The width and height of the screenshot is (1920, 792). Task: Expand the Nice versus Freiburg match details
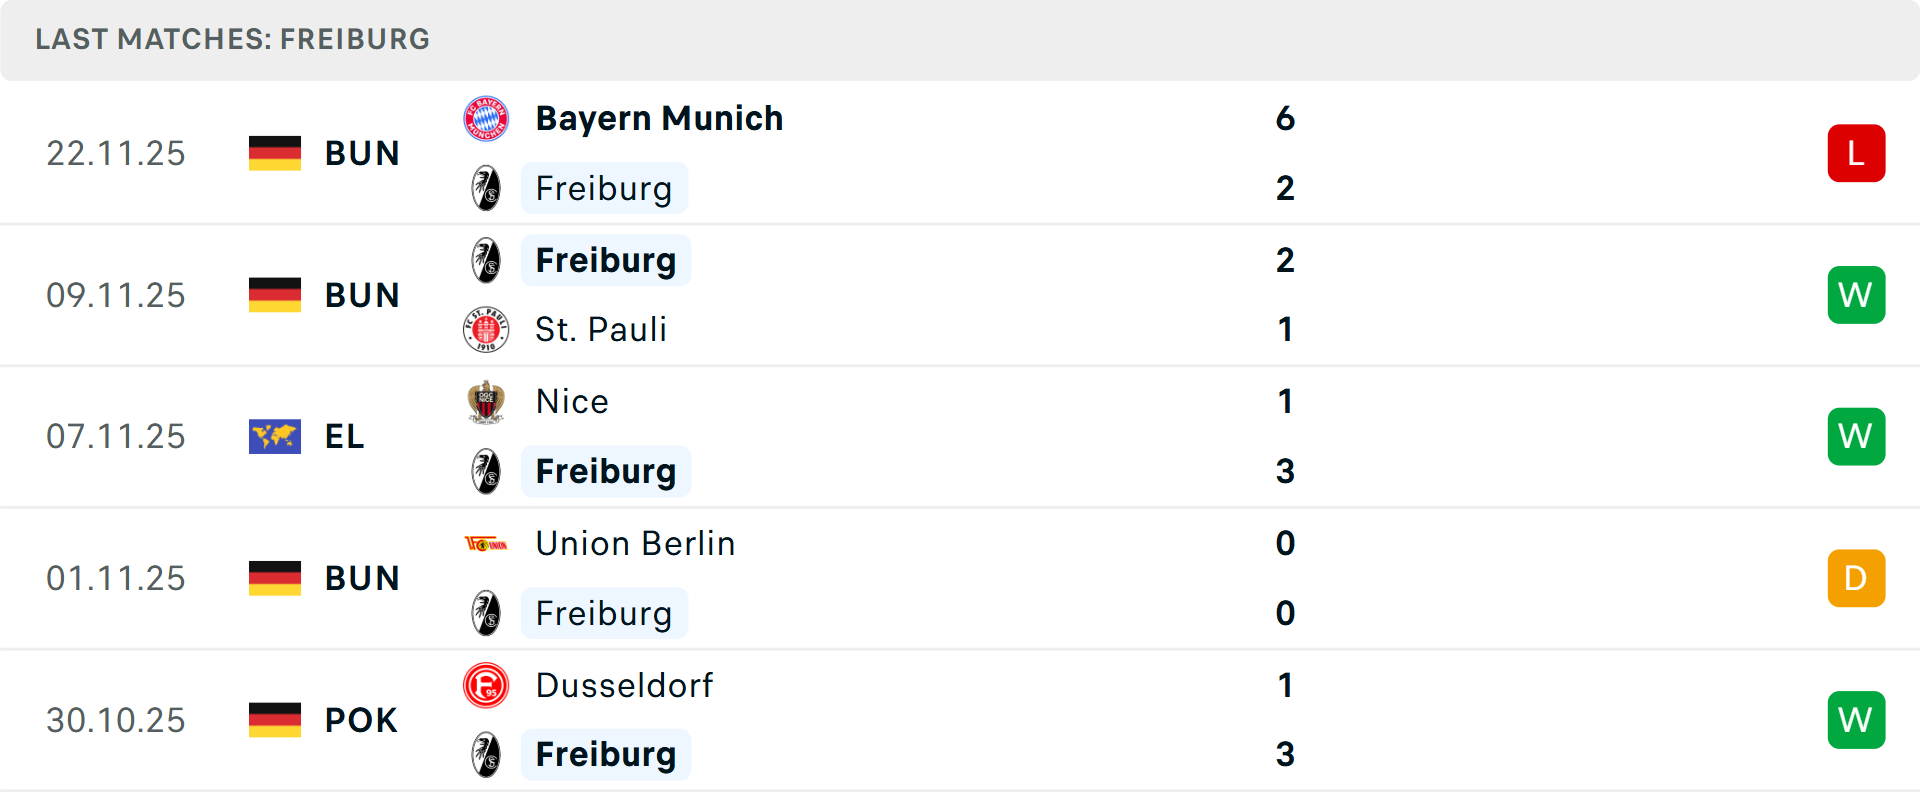pos(960,436)
